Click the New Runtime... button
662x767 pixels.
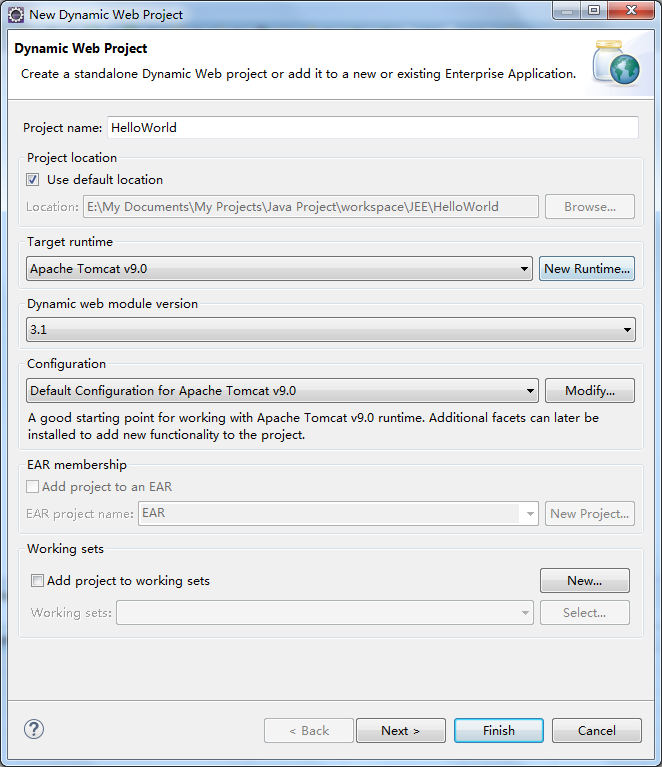point(587,268)
